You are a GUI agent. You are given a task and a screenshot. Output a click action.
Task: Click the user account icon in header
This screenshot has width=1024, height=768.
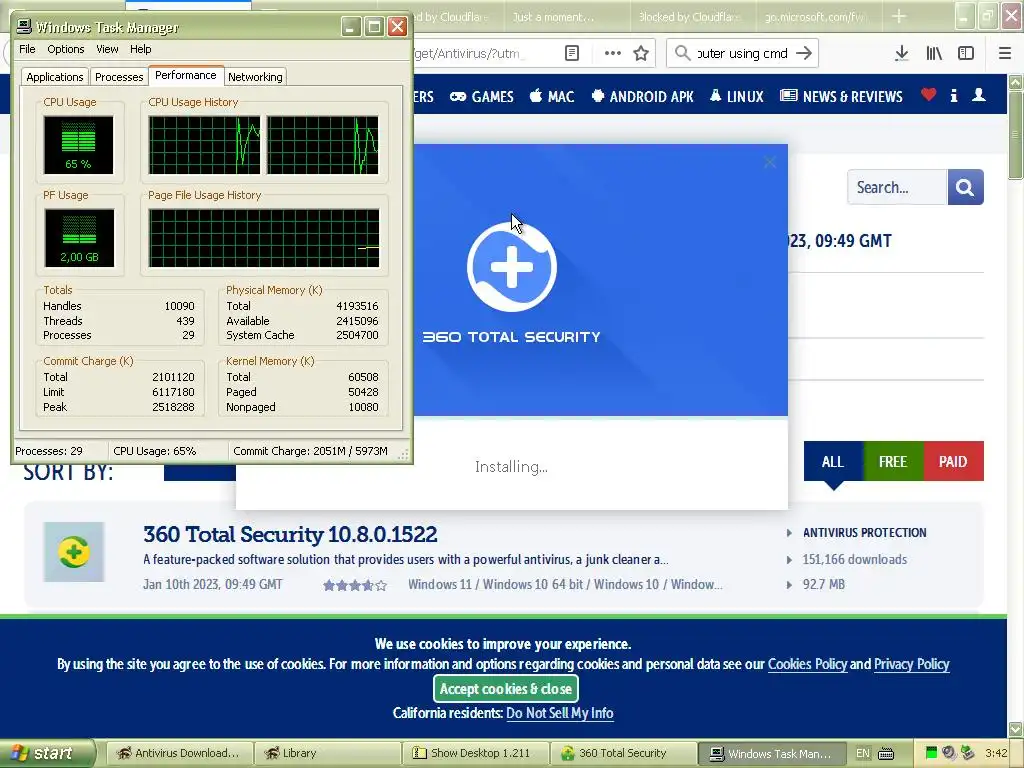(x=979, y=95)
